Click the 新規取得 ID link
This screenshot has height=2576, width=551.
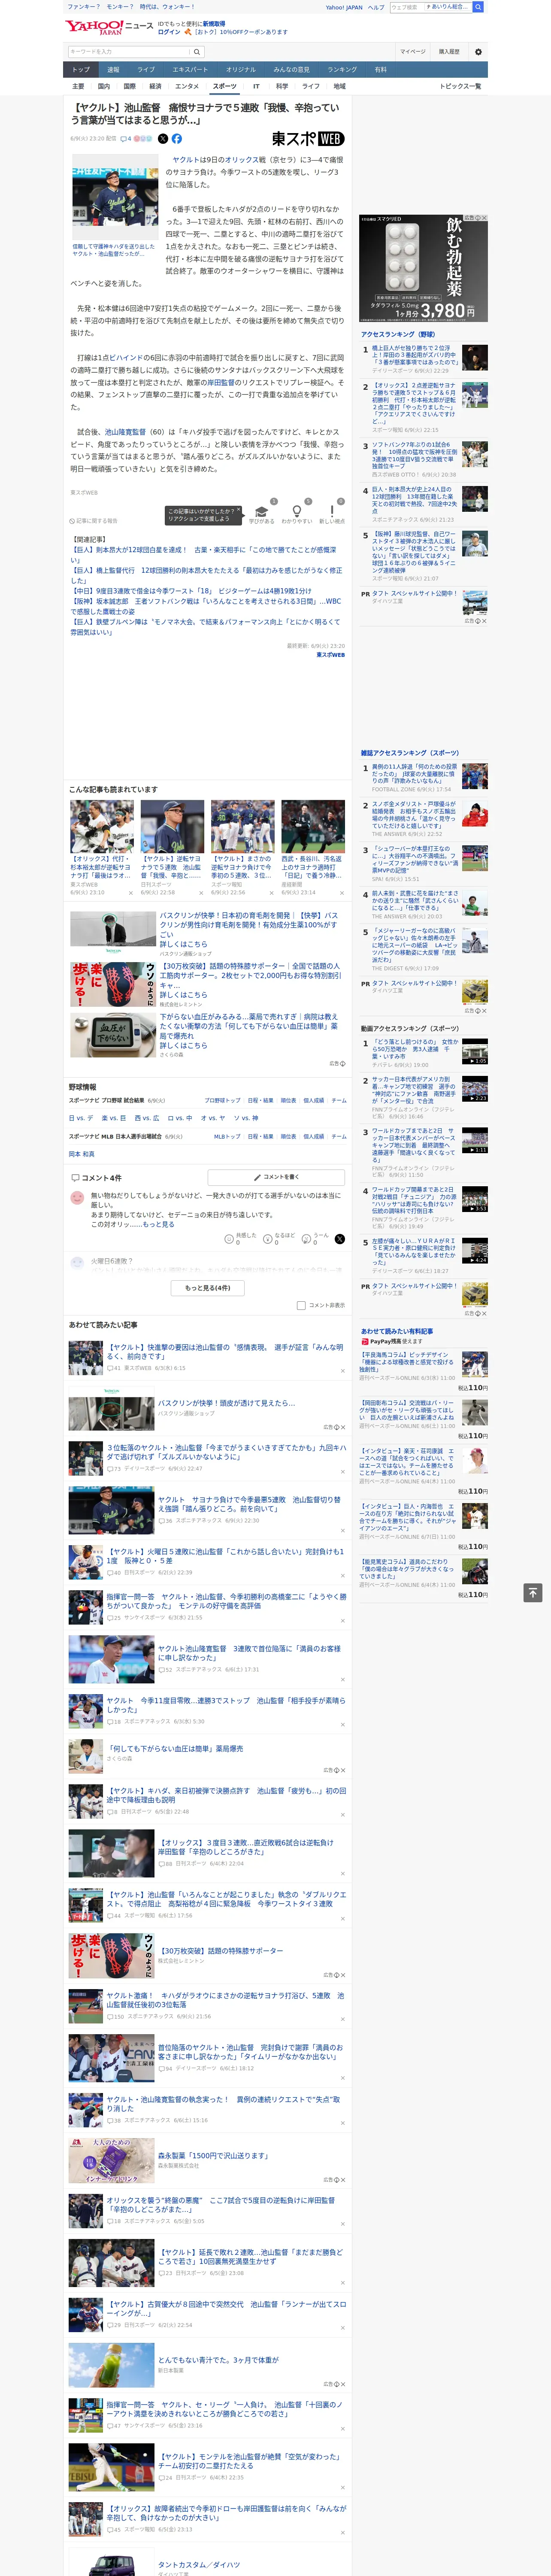[214, 23]
